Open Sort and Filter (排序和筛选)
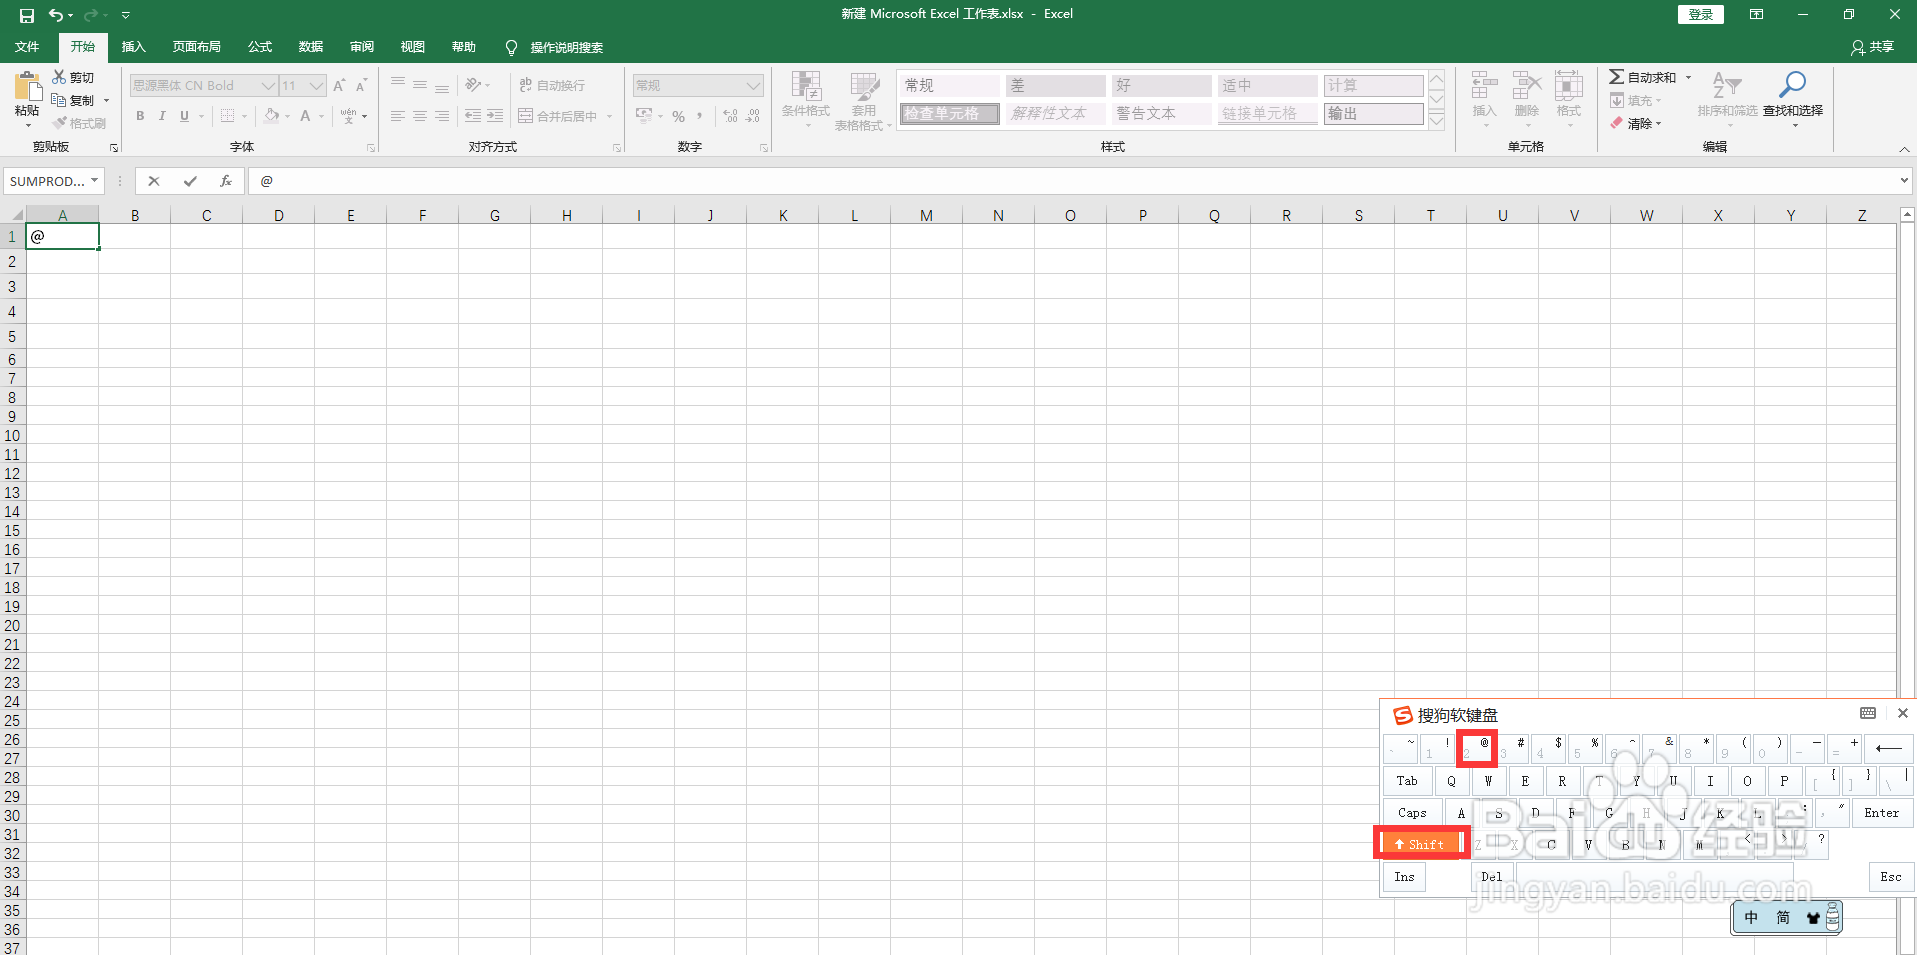Screen dimensions: 1917x955 click(x=1727, y=97)
